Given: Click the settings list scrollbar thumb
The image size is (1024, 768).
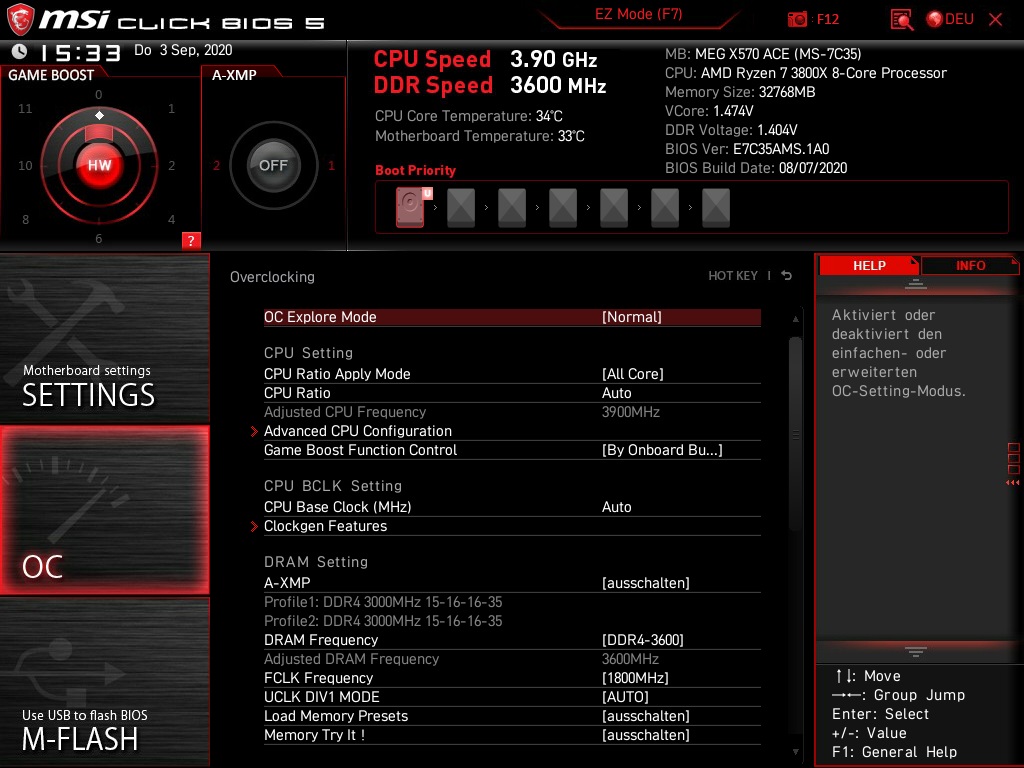Looking at the screenshot, I should tap(795, 434).
